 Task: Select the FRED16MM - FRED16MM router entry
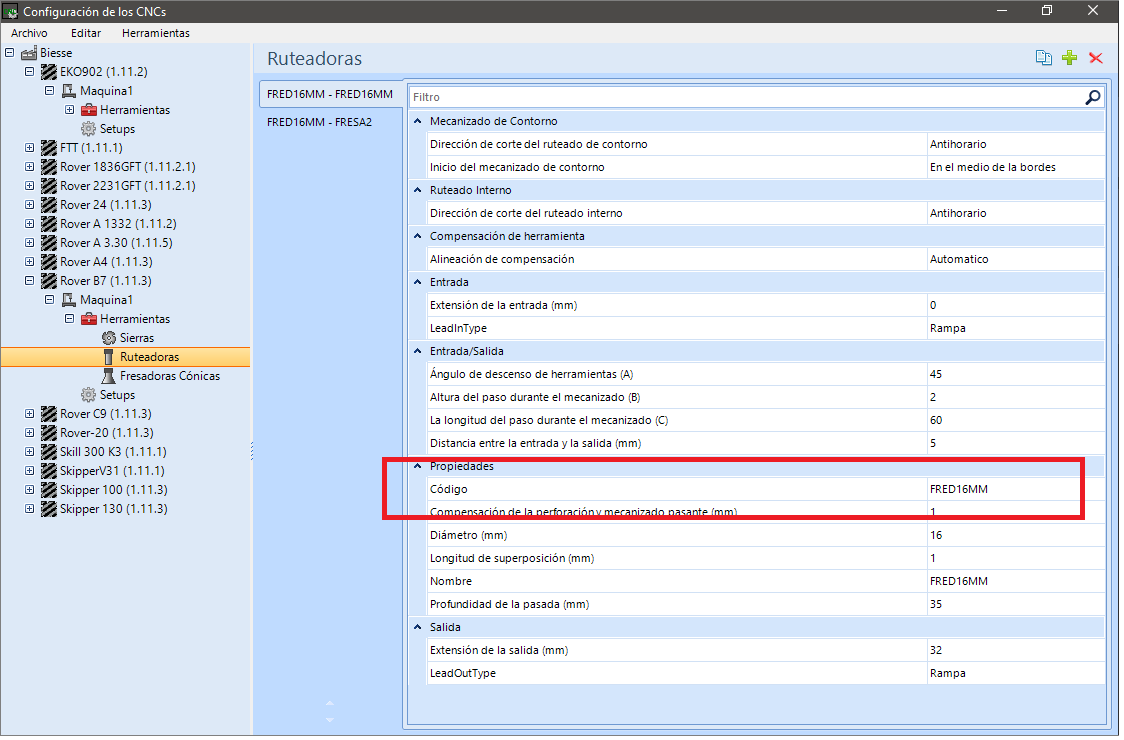pos(330,94)
